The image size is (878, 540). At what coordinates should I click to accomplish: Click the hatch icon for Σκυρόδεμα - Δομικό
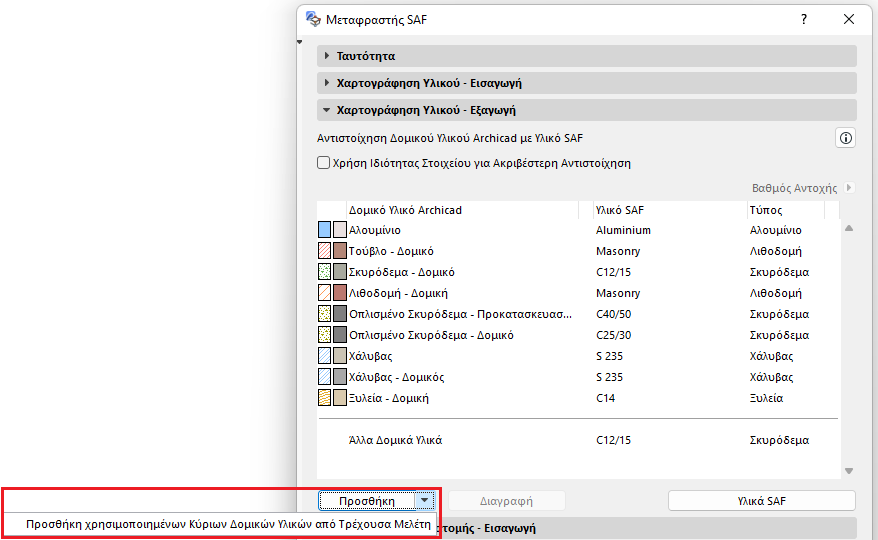[324, 272]
